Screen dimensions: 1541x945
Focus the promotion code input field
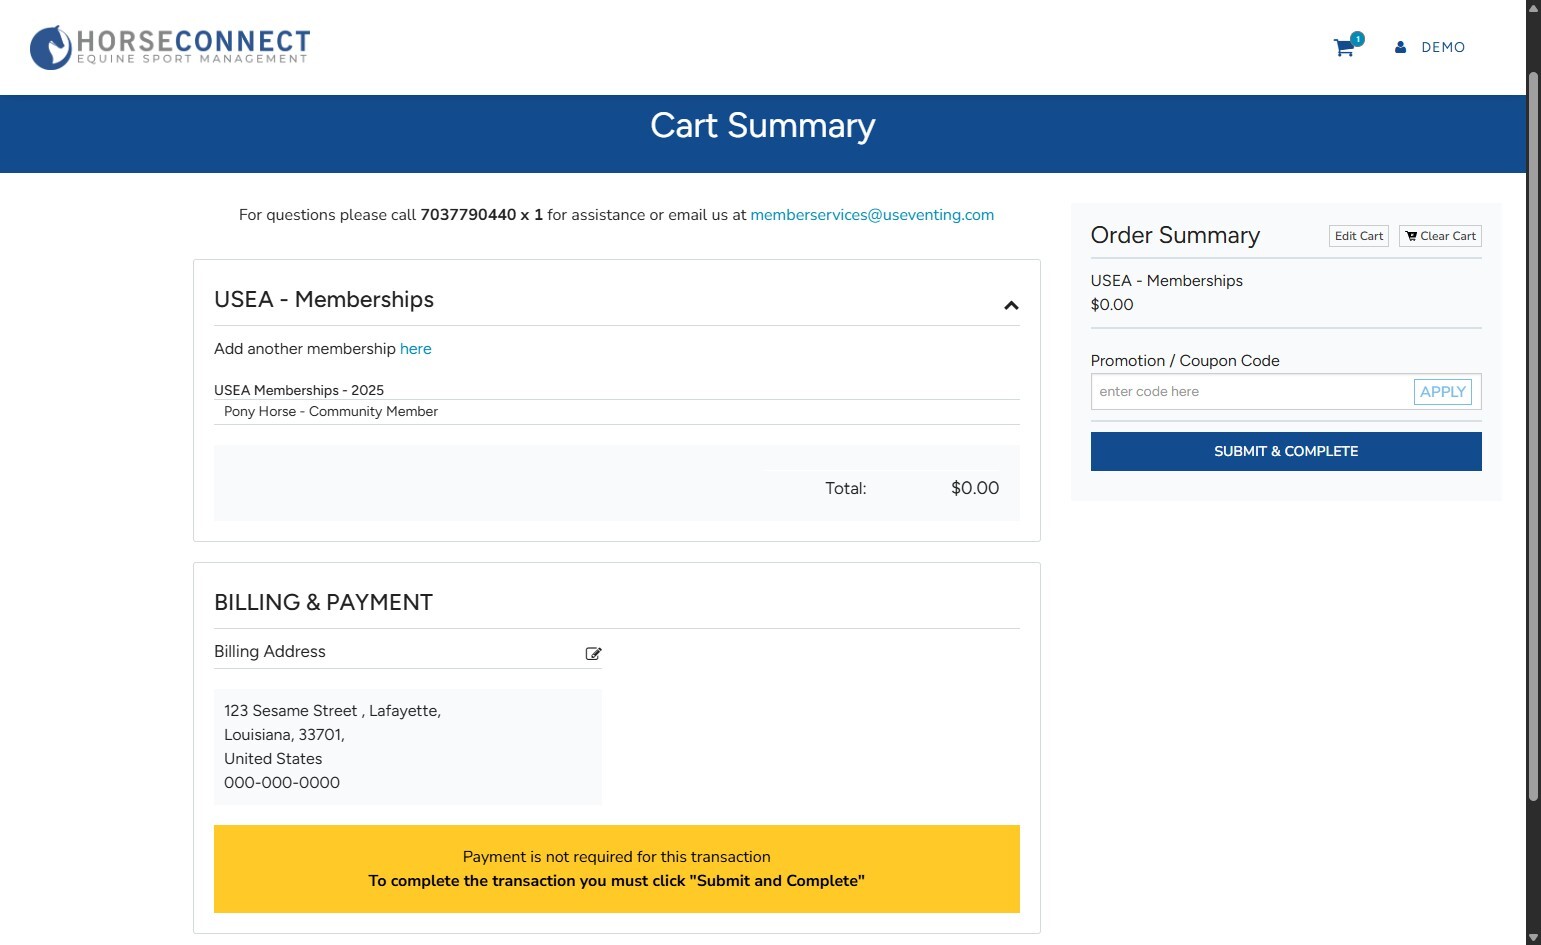click(1250, 392)
